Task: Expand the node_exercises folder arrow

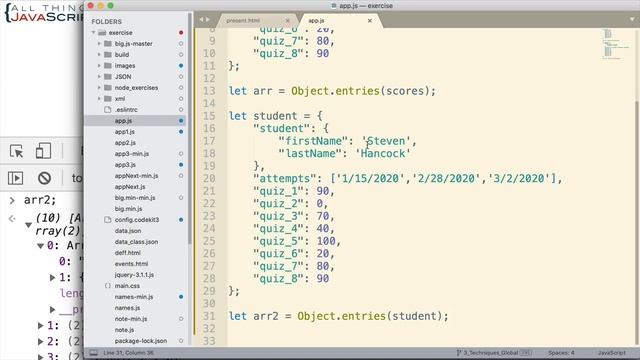Action: click(x=99, y=87)
